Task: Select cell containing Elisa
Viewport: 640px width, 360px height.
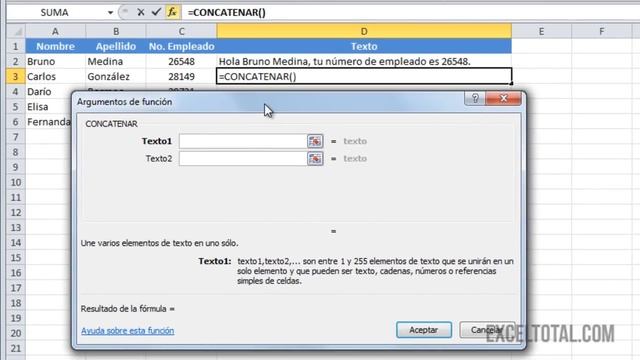Action: pos(48,107)
